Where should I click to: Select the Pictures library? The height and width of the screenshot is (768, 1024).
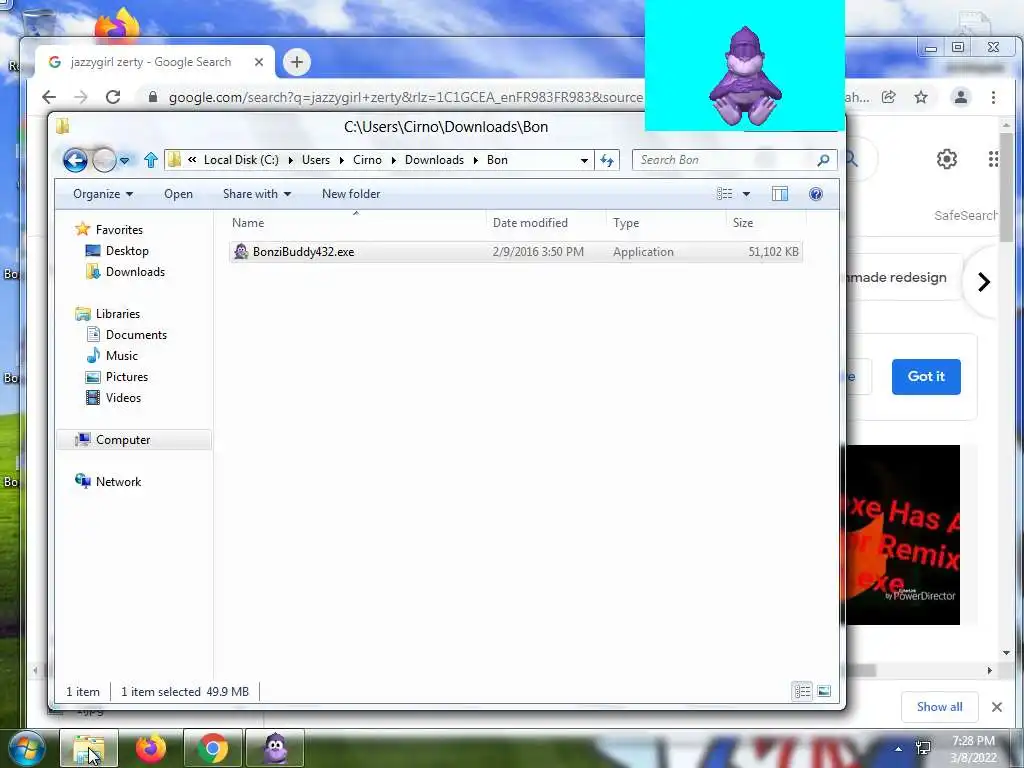click(127, 377)
